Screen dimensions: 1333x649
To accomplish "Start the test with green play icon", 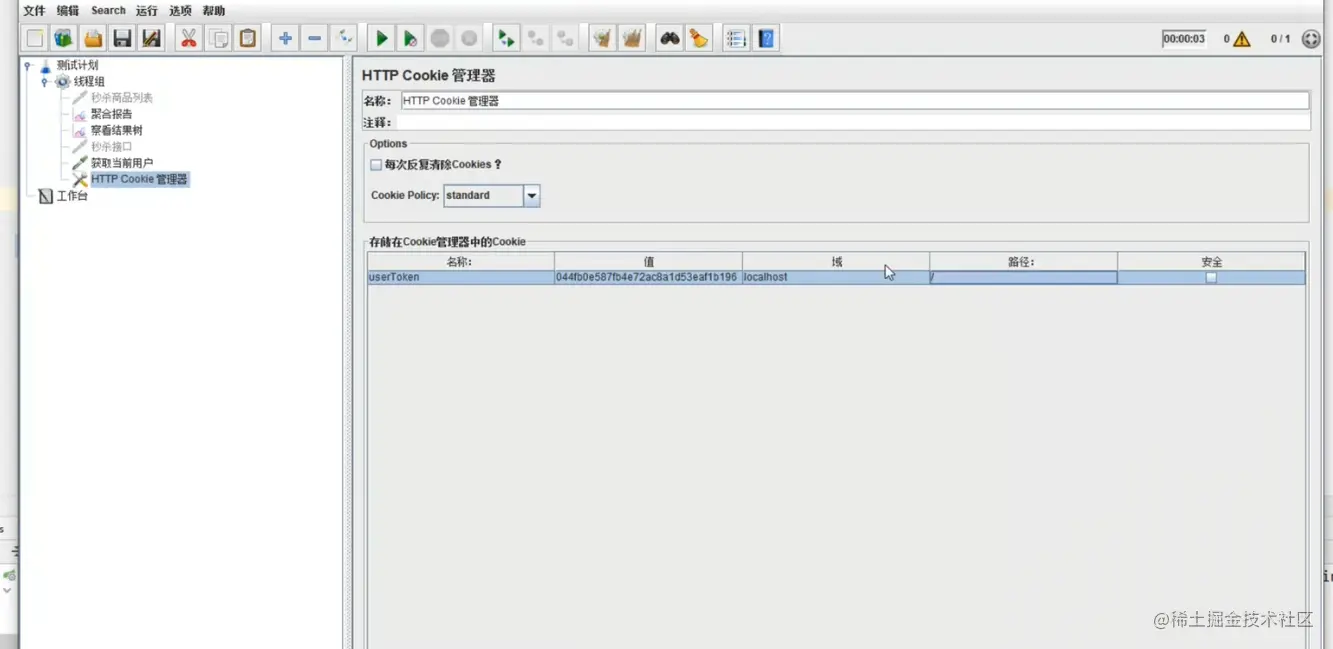I will coord(381,39).
